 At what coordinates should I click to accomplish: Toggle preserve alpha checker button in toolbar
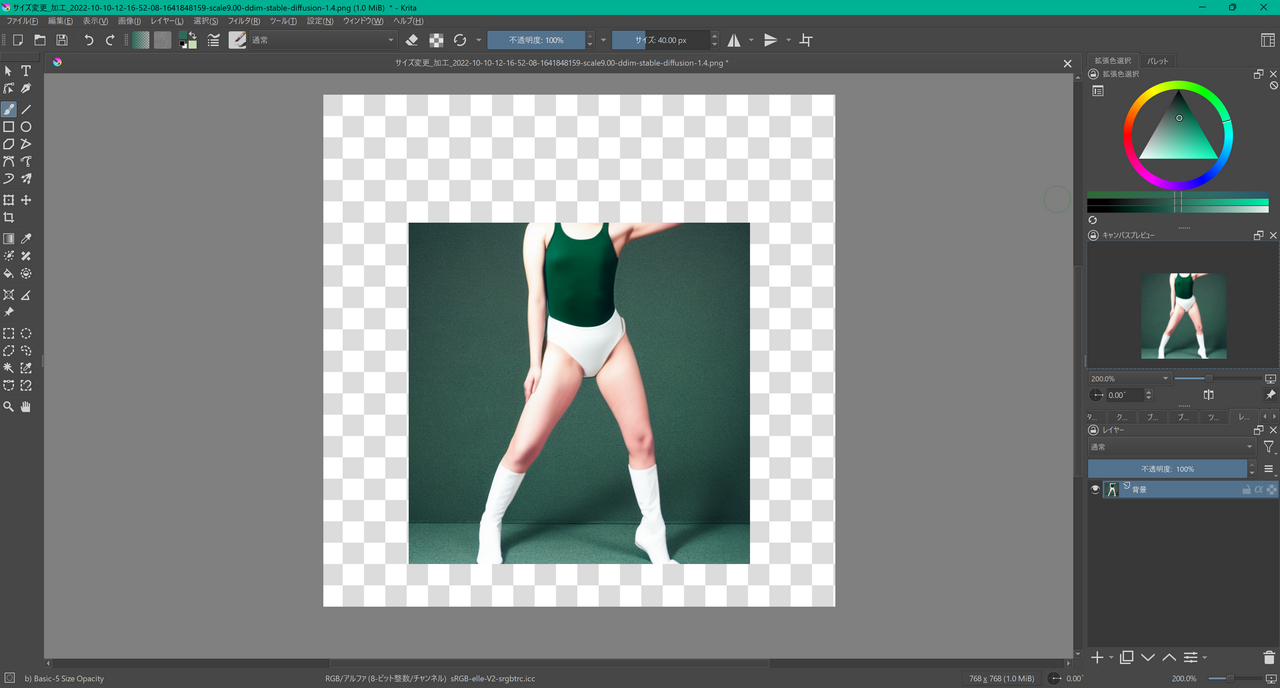(x=436, y=40)
